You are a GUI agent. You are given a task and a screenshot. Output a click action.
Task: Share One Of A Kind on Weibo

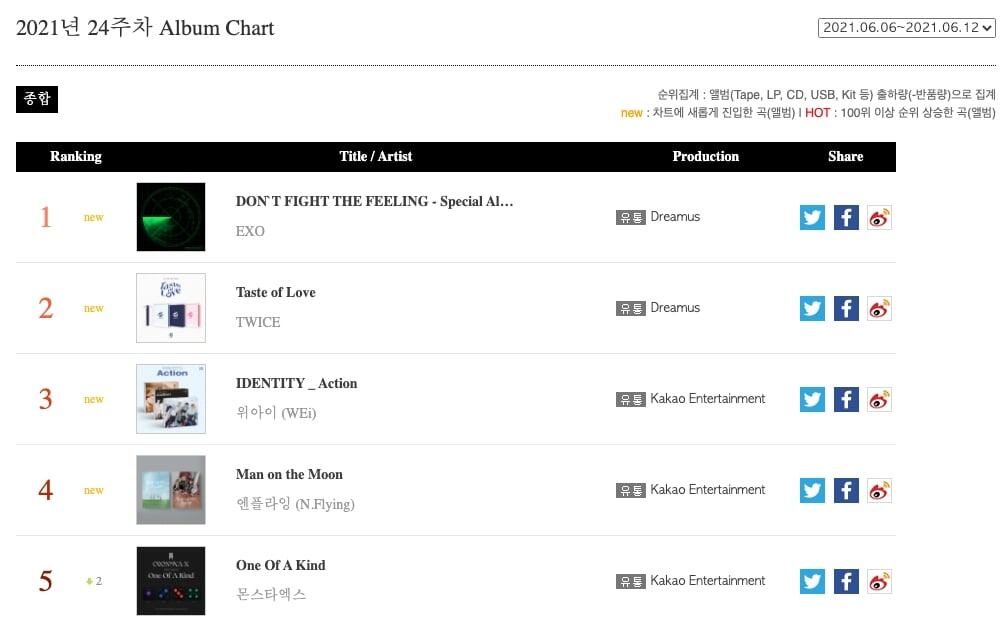coord(879,581)
